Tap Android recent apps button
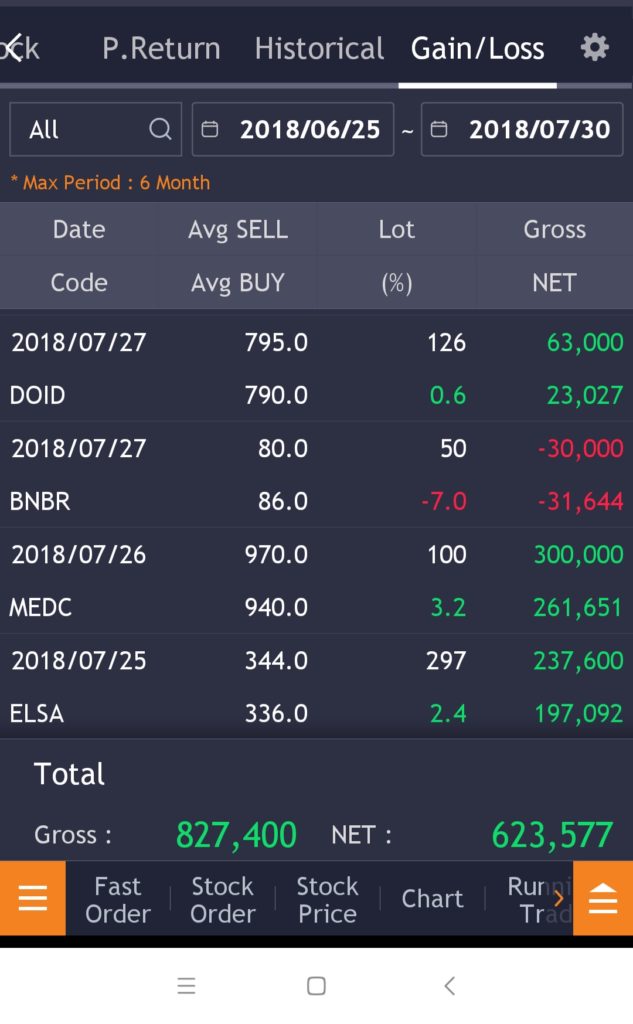Viewport: 633px width, 1024px height. (186, 986)
